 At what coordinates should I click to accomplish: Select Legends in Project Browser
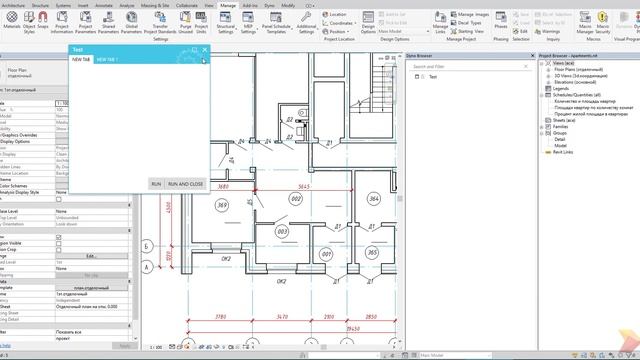coord(560,89)
